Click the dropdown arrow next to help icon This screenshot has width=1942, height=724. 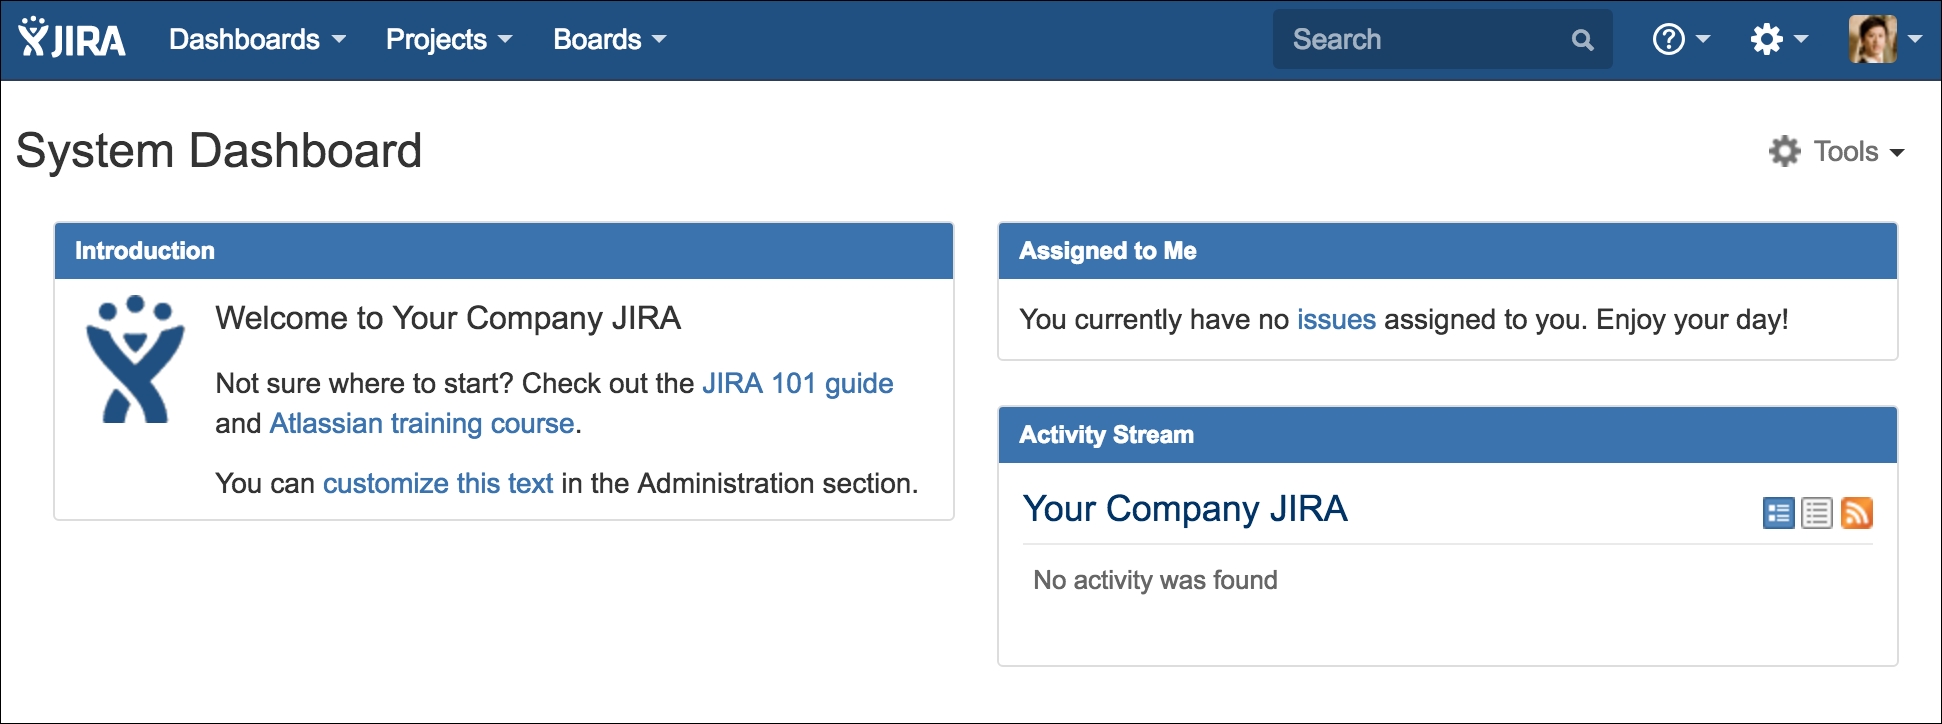(1703, 39)
